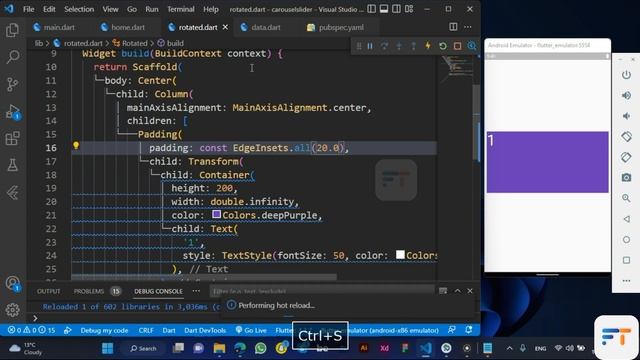This screenshot has width=640, height=360.
Task: Open the Run menu
Action: point(152,9)
